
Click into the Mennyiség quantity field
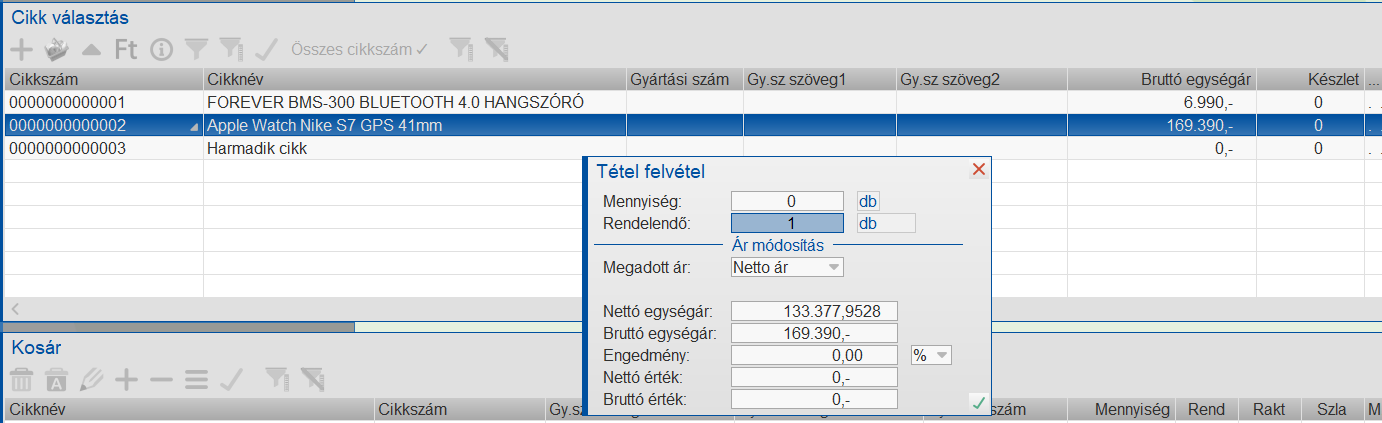(787, 201)
